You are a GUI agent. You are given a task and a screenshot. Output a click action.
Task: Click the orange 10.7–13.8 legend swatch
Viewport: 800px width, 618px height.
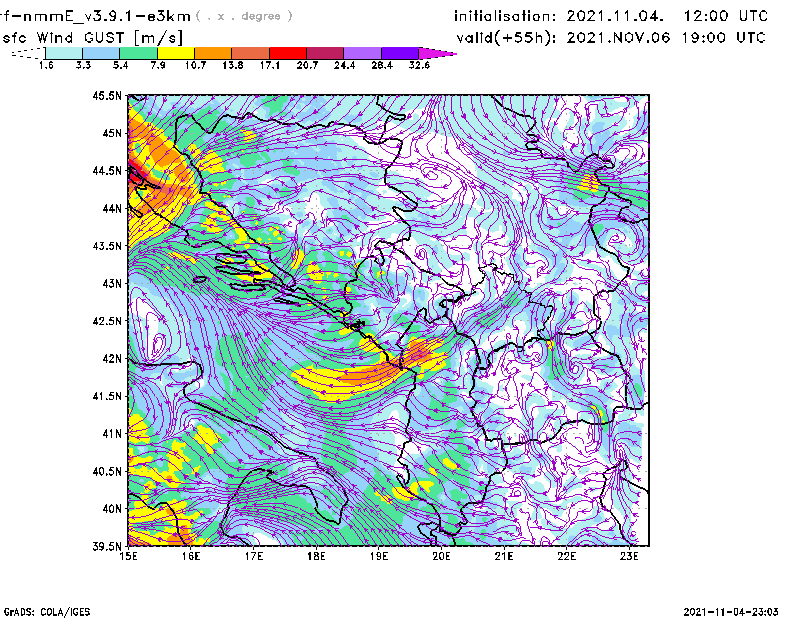[213, 53]
